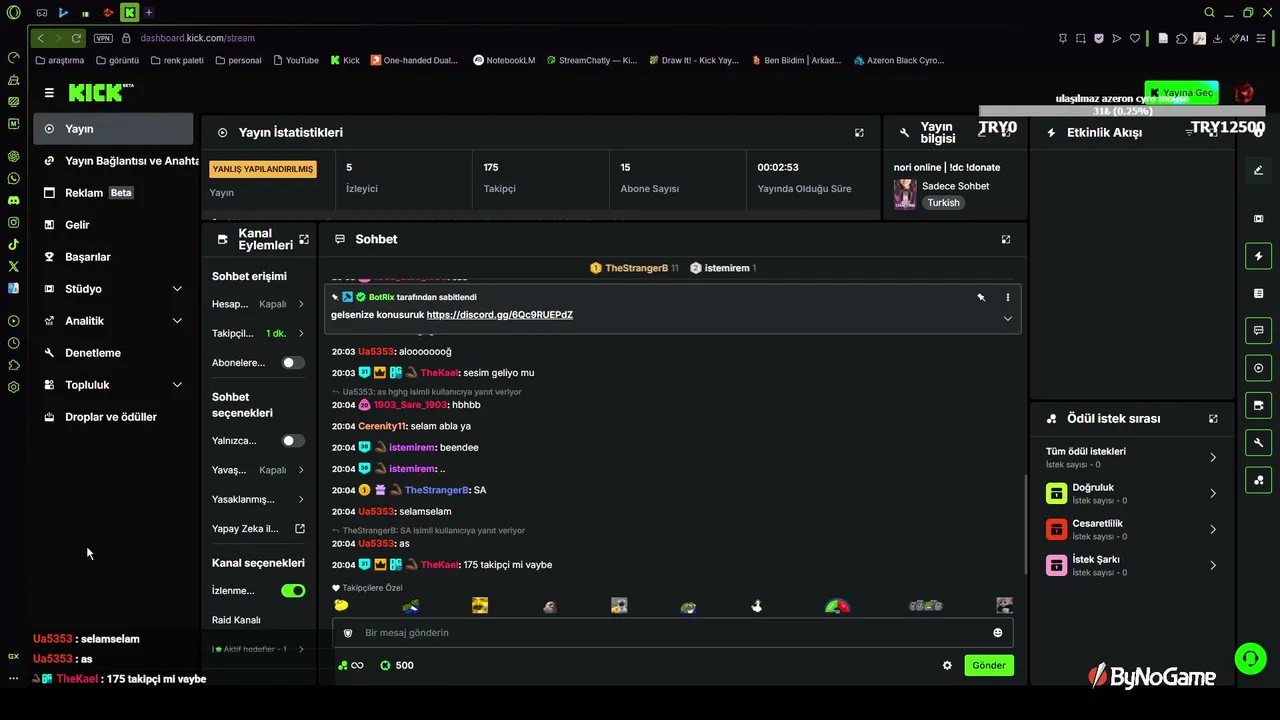Click the green Kick logo in header

click(101, 93)
